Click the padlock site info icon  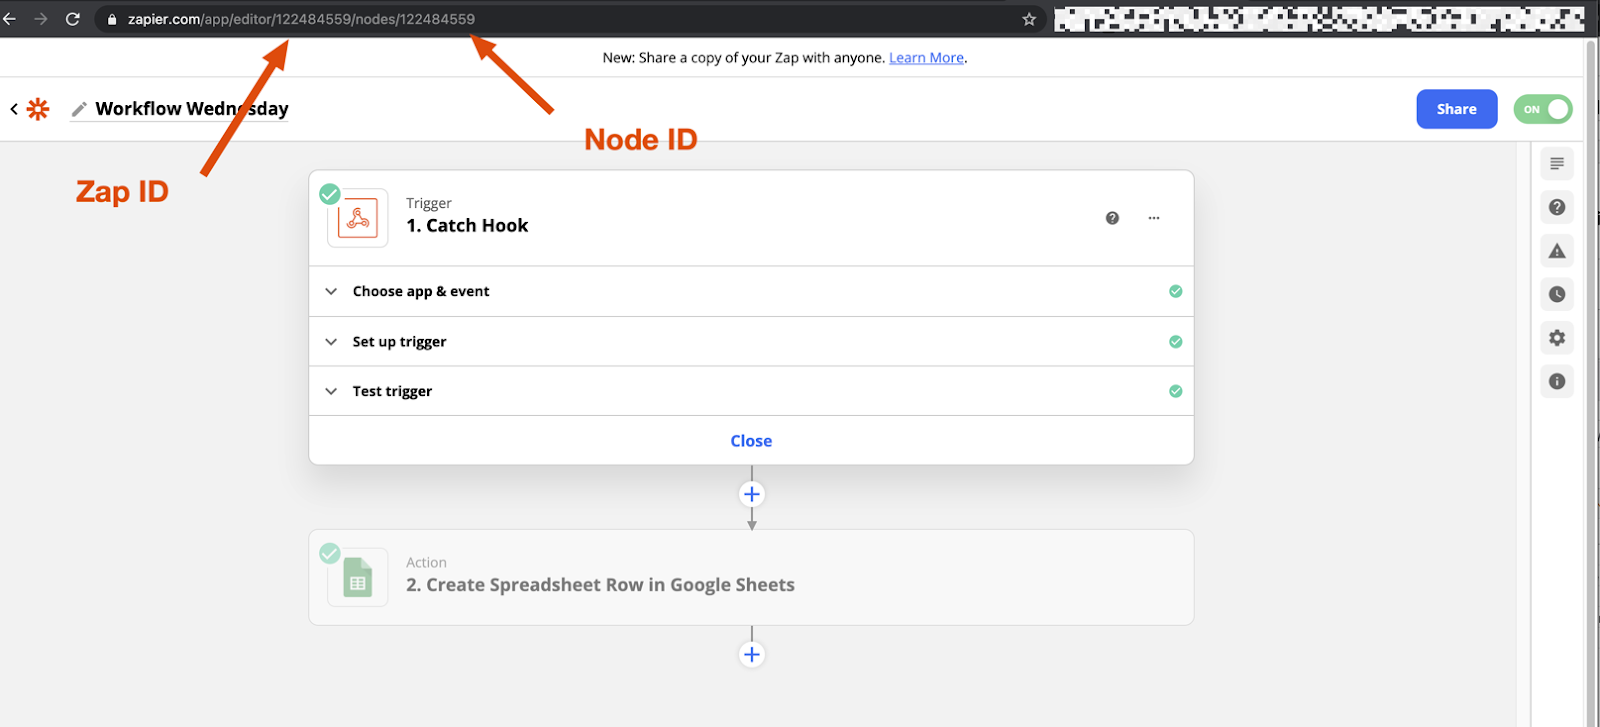click(112, 19)
